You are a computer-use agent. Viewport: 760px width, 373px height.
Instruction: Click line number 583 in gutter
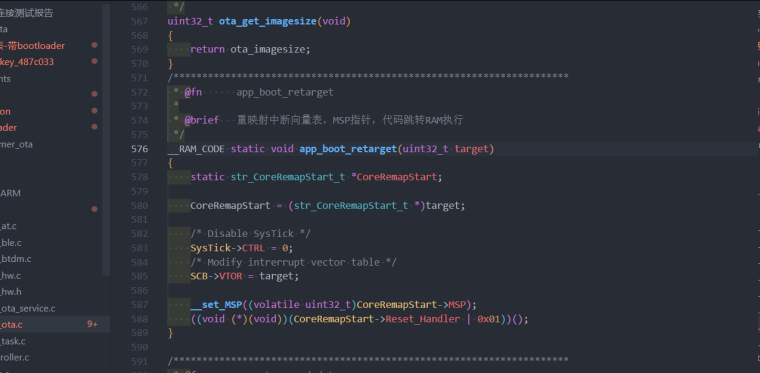[140, 248]
